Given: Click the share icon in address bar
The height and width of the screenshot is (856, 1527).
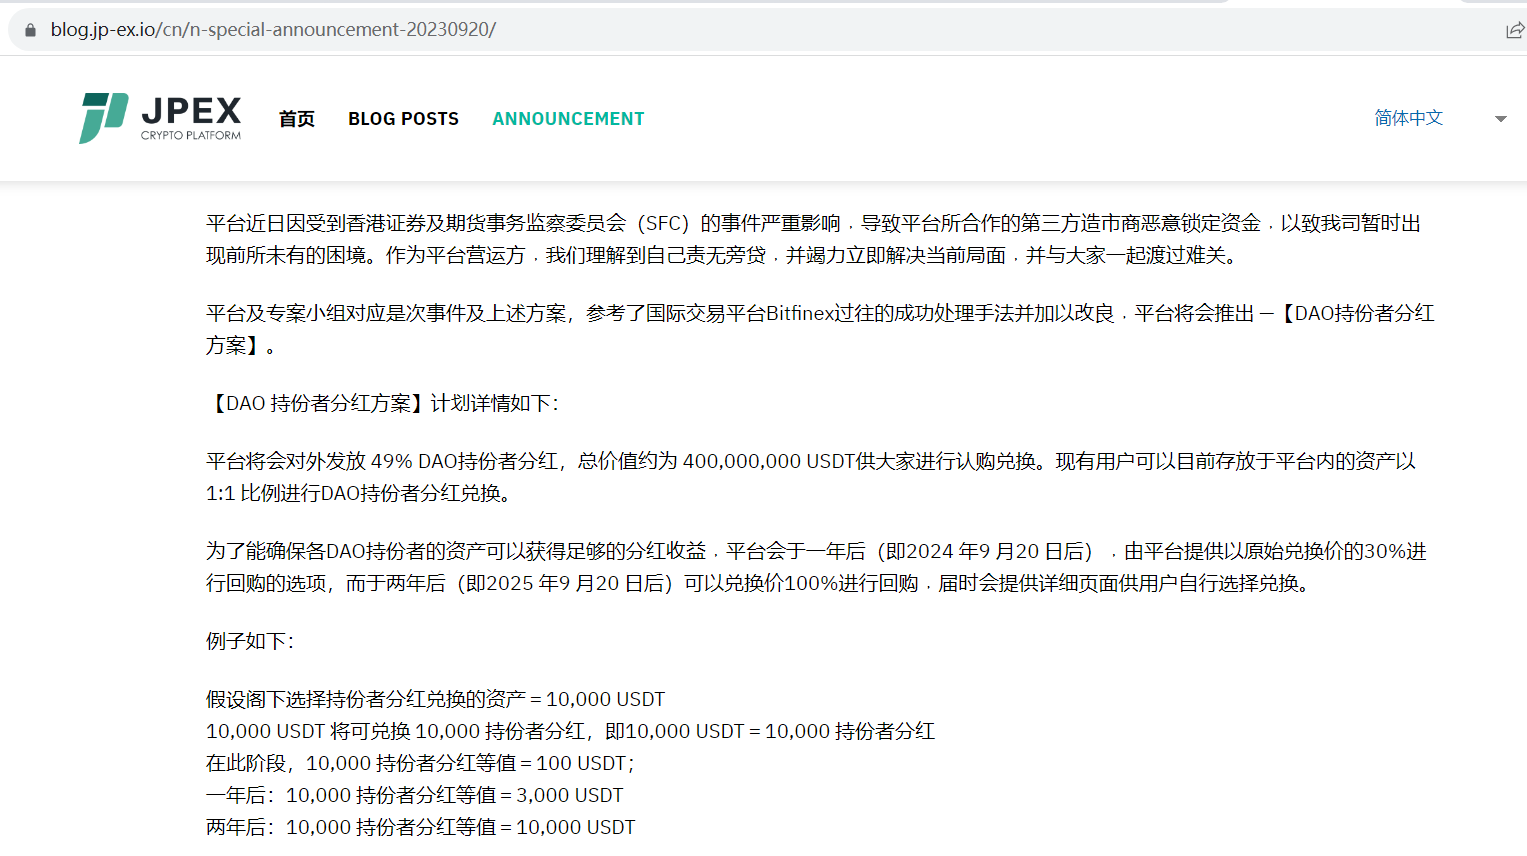Looking at the screenshot, I should [1515, 30].
